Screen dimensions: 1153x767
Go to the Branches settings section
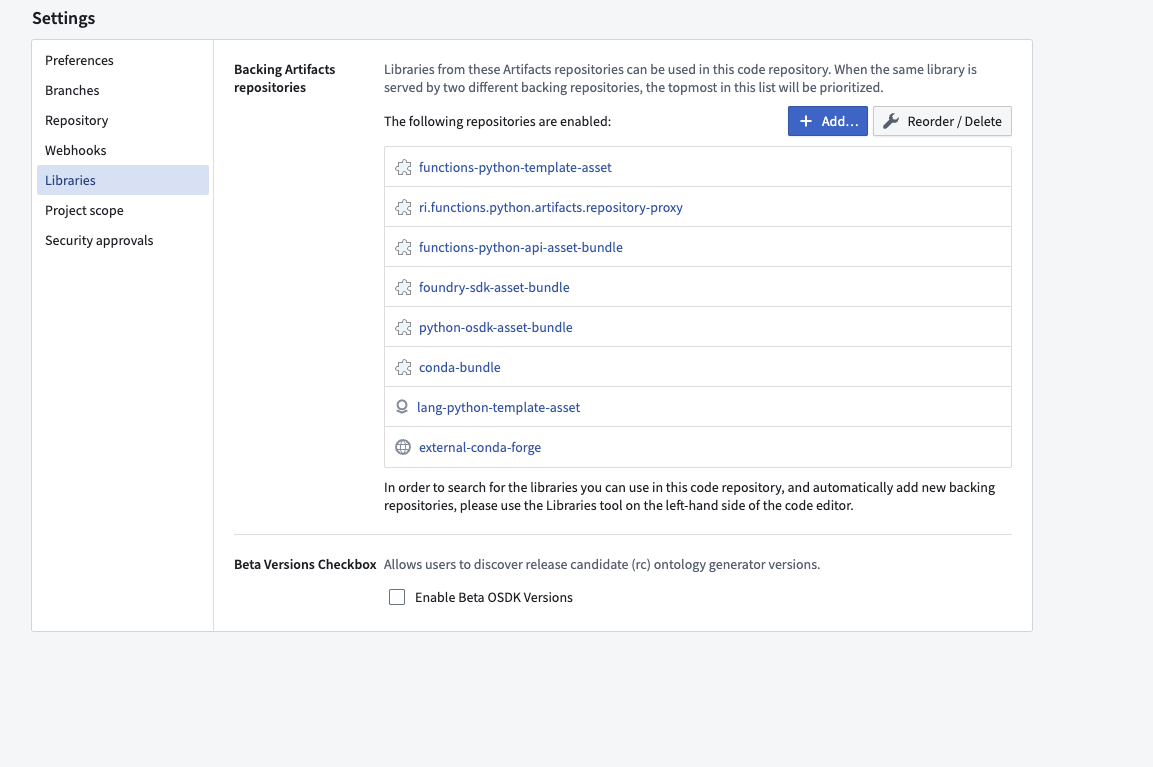pyautogui.click(x=123, y=90)
